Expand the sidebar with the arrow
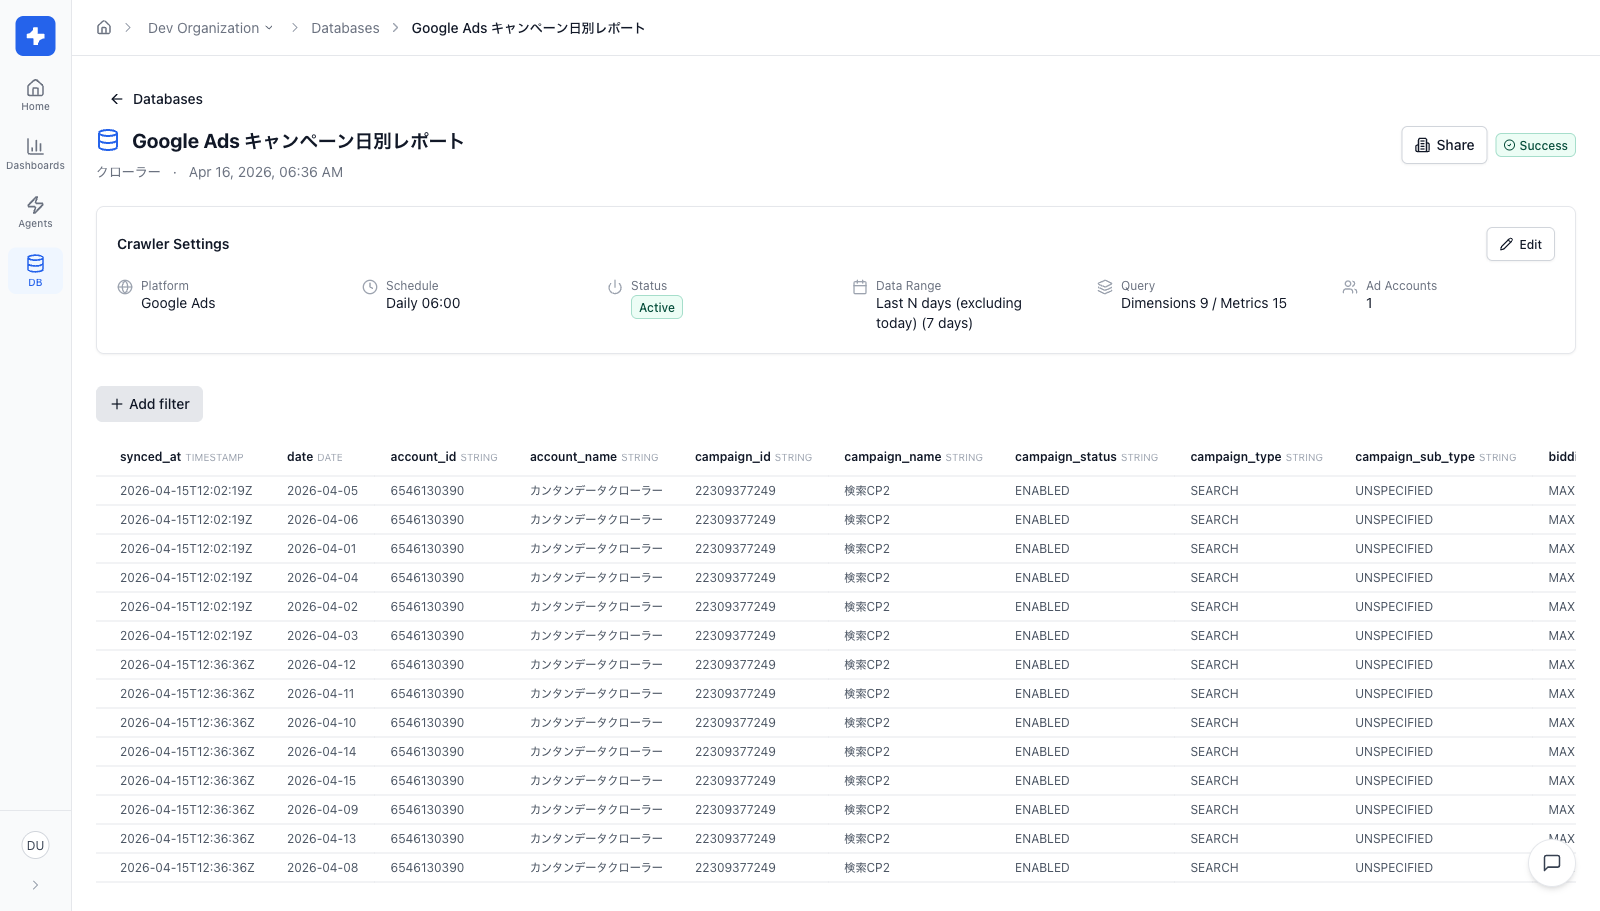Viewport: 1600px width, 911px height. coord(35,885)
